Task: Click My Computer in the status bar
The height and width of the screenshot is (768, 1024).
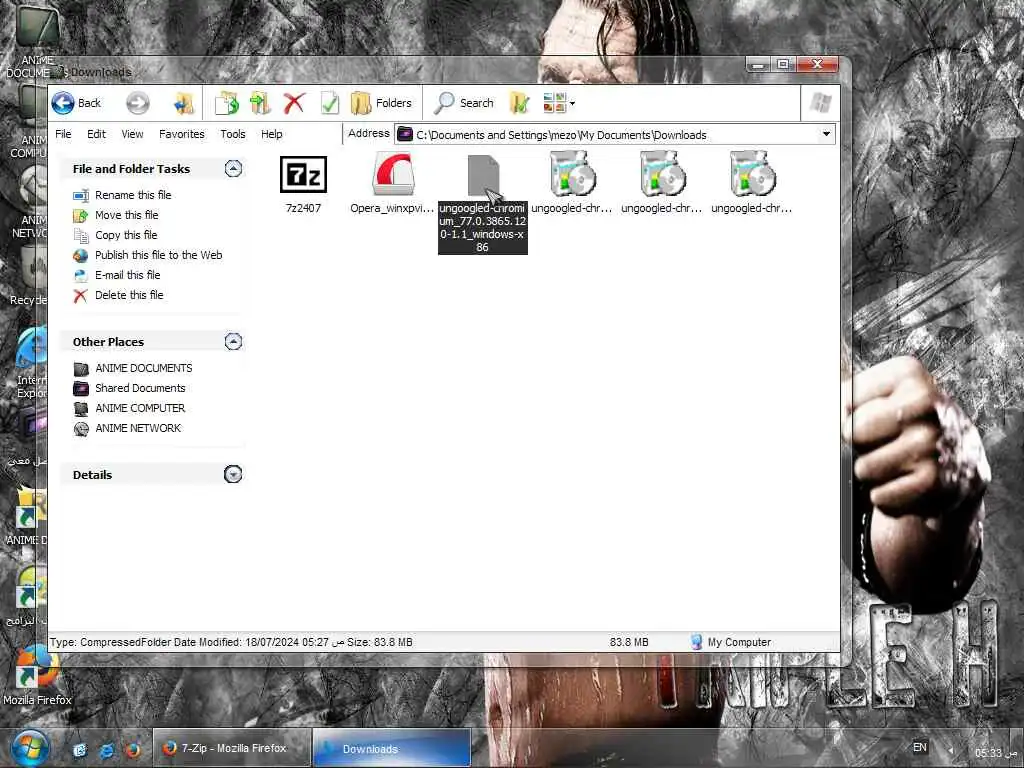Action: pyautogui.click(x=731, y=642)
